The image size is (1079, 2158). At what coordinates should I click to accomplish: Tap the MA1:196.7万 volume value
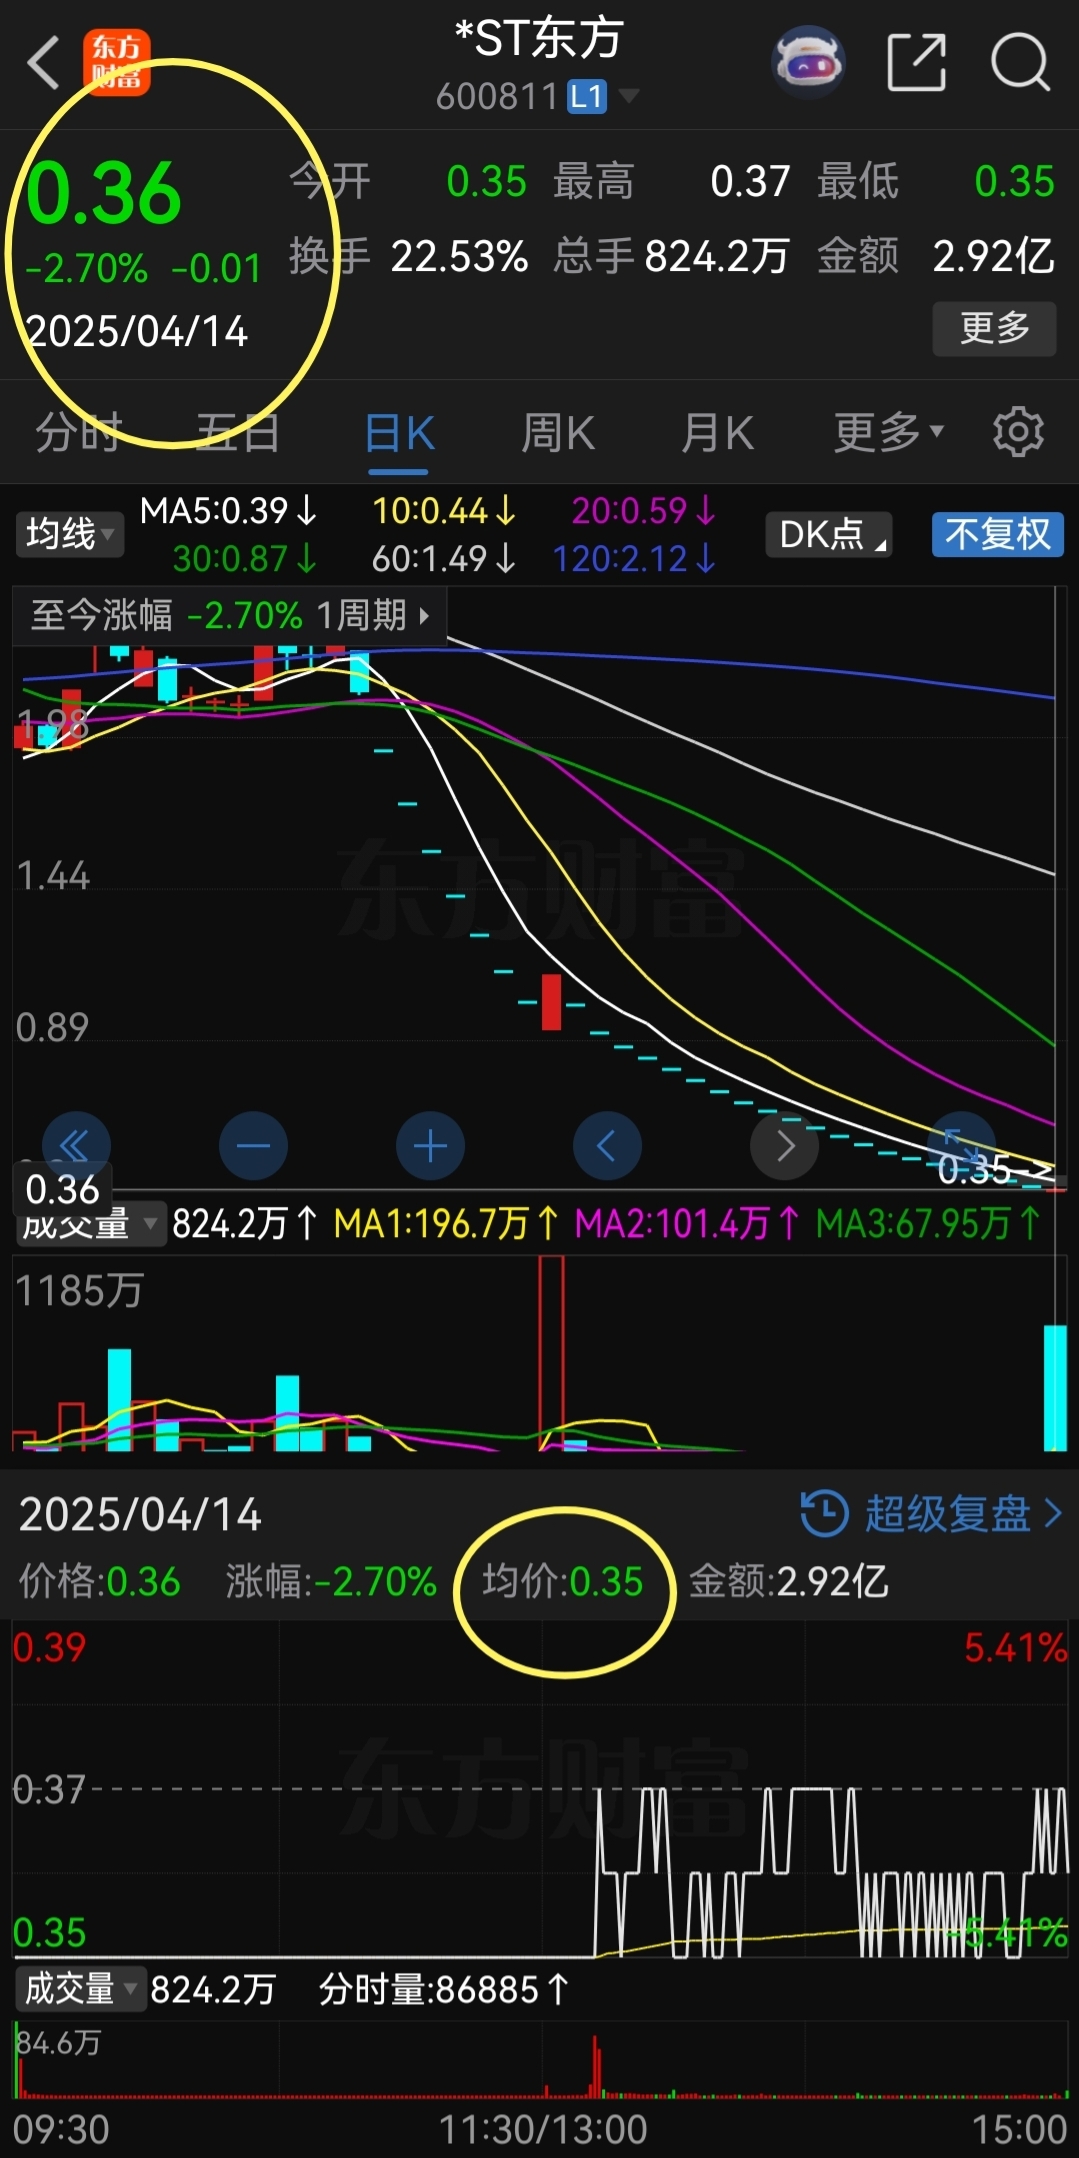coord(446,1223)
